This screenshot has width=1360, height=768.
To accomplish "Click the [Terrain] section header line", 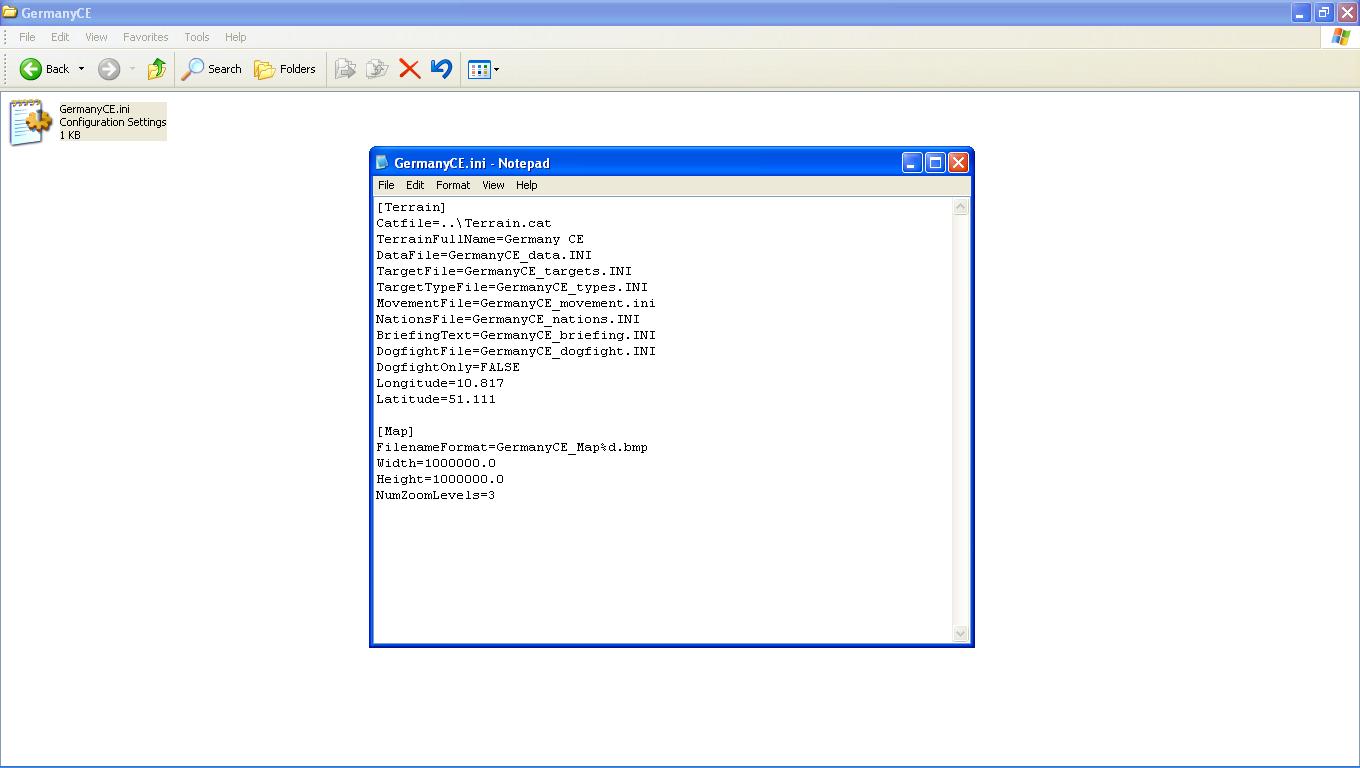I will point(411,207).
